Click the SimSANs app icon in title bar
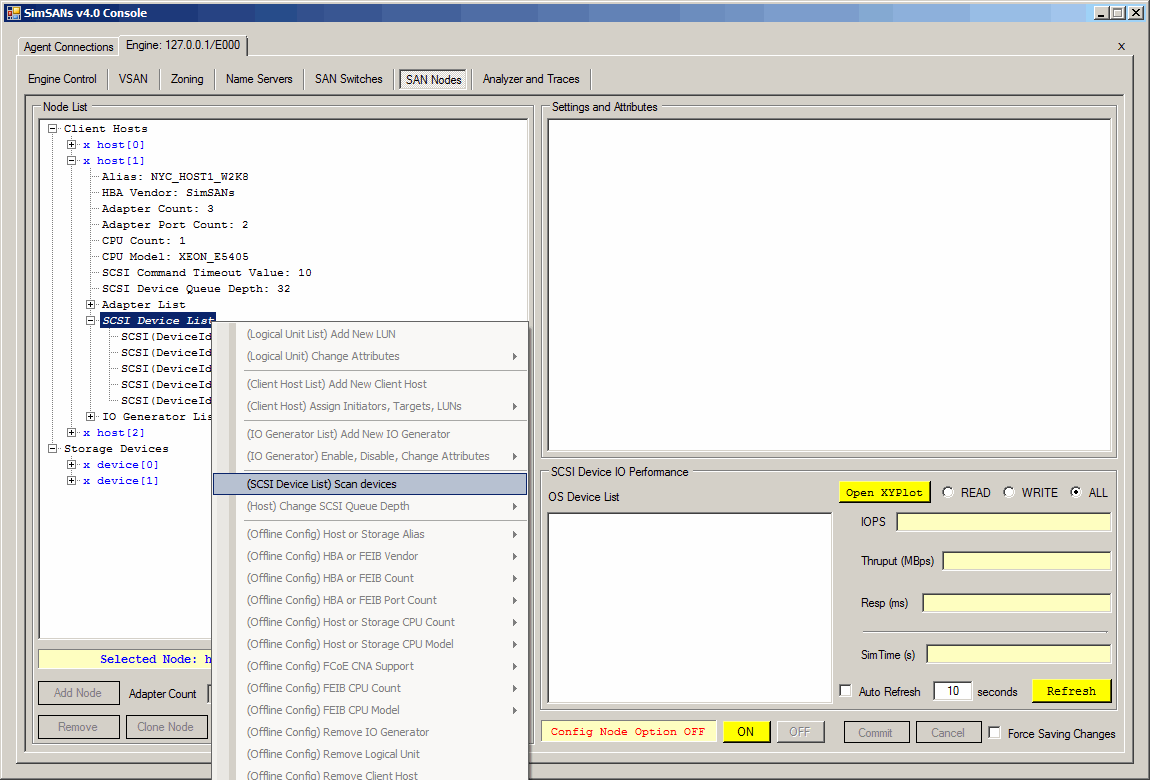Viewport: 1150px width, 780px height. [13, 13]
